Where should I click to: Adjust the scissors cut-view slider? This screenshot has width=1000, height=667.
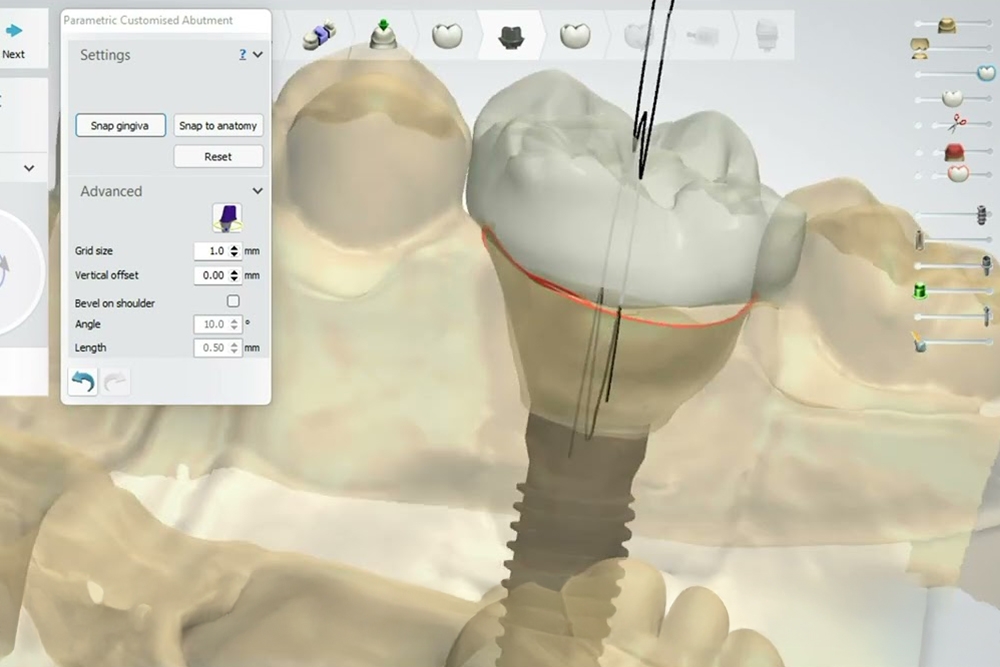point(957,124)
